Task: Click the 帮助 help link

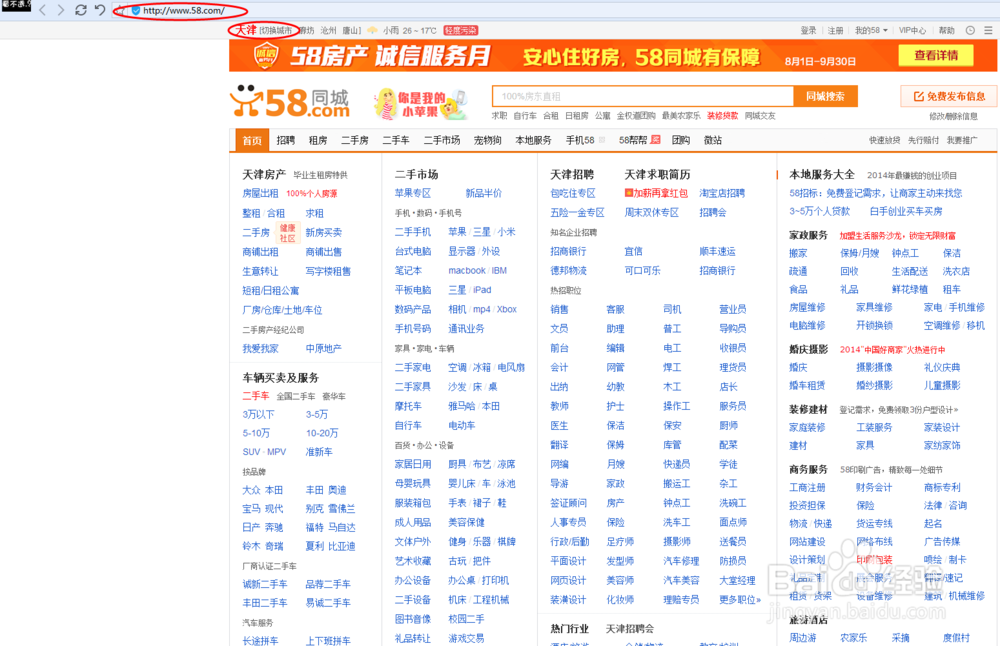Action: [946, 31]
